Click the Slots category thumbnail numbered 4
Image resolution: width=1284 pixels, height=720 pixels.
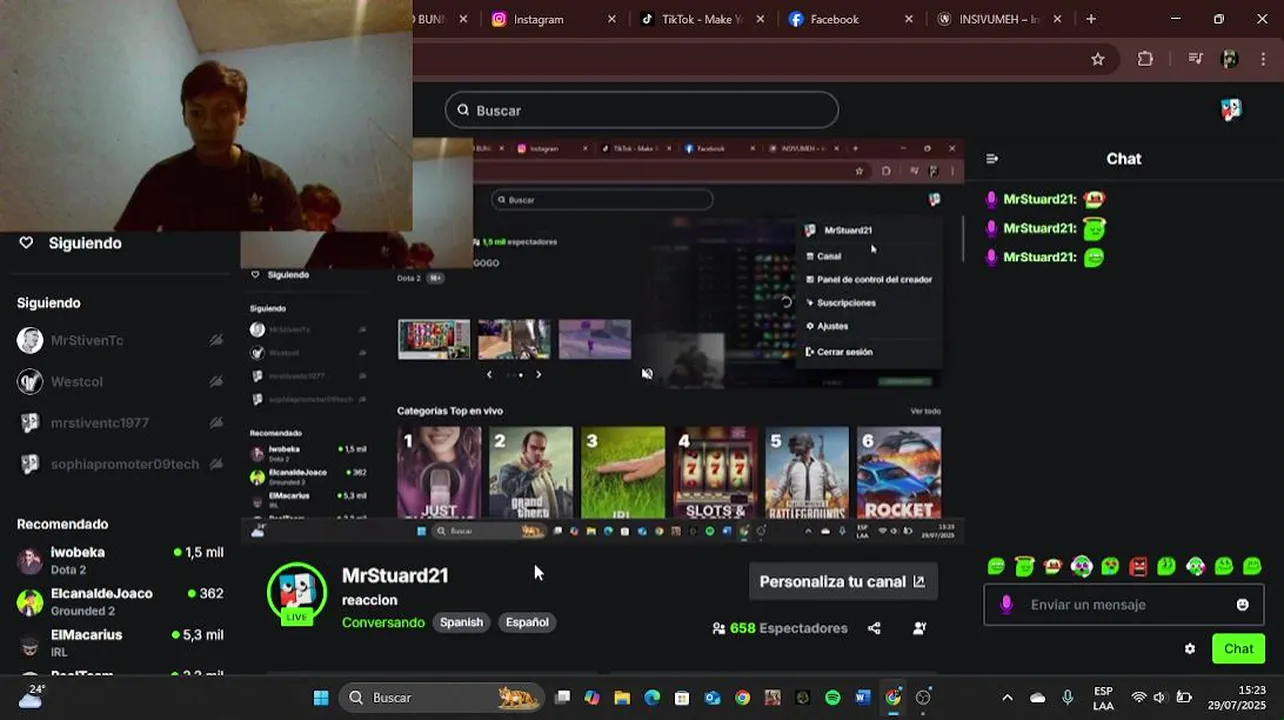click(x=715, y=472)
